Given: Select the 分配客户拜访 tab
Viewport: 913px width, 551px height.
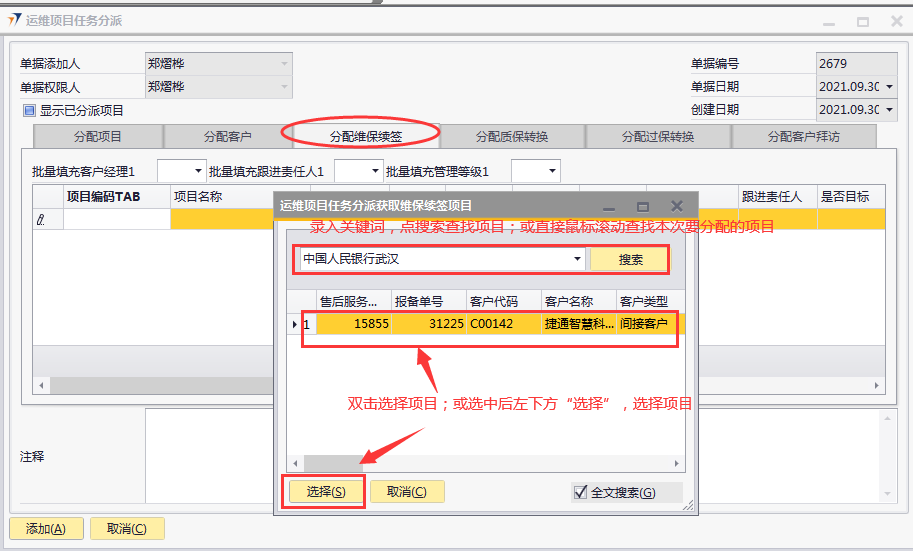Looking at the screenshot, I should pos(803,137).
